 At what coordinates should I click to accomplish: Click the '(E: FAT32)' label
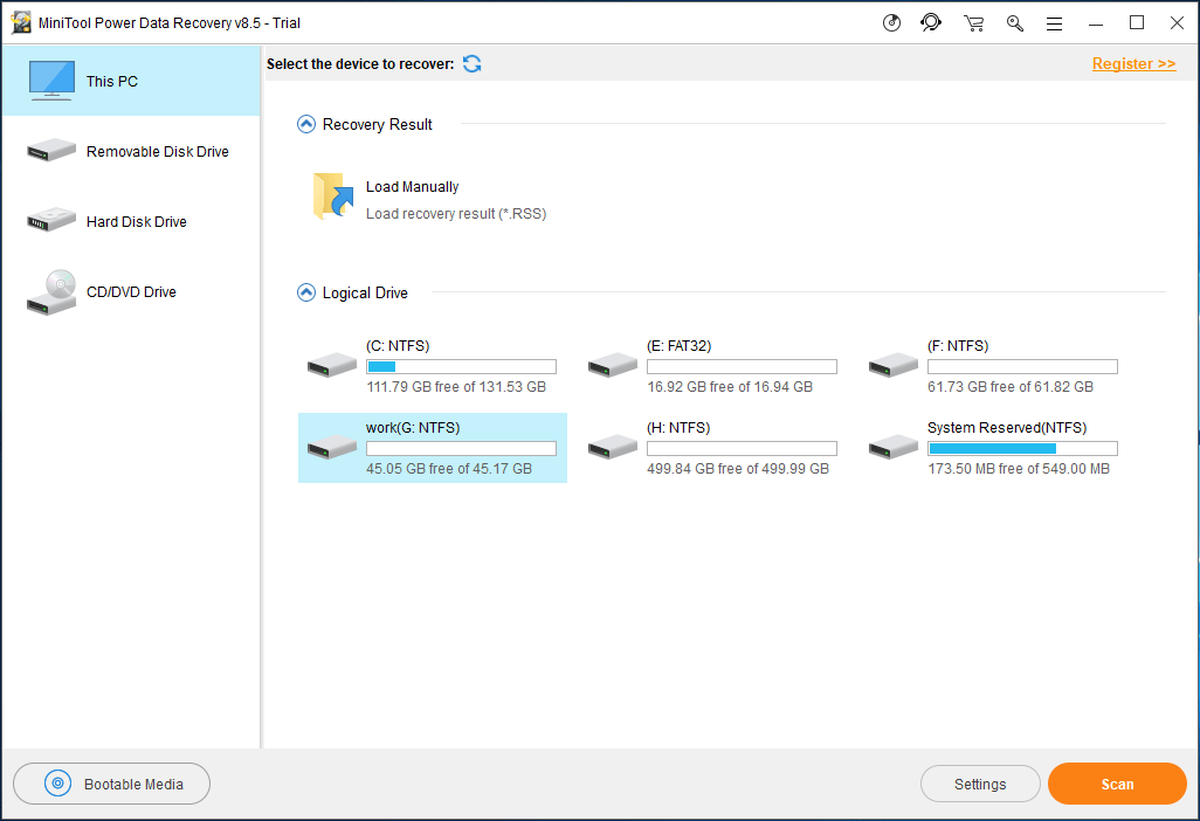(679, 346)
